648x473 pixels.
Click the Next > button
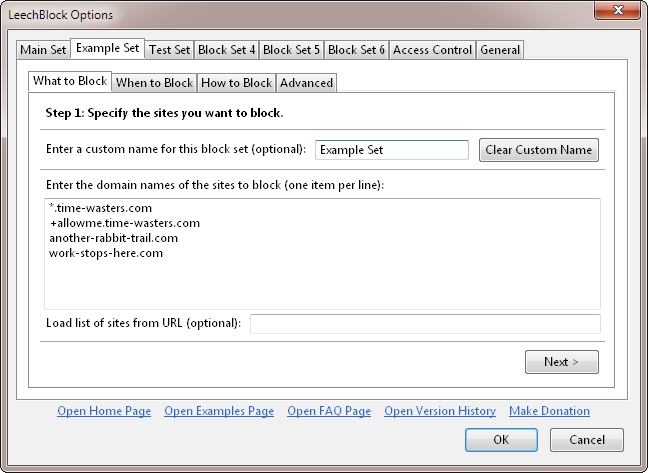(562, 362)
